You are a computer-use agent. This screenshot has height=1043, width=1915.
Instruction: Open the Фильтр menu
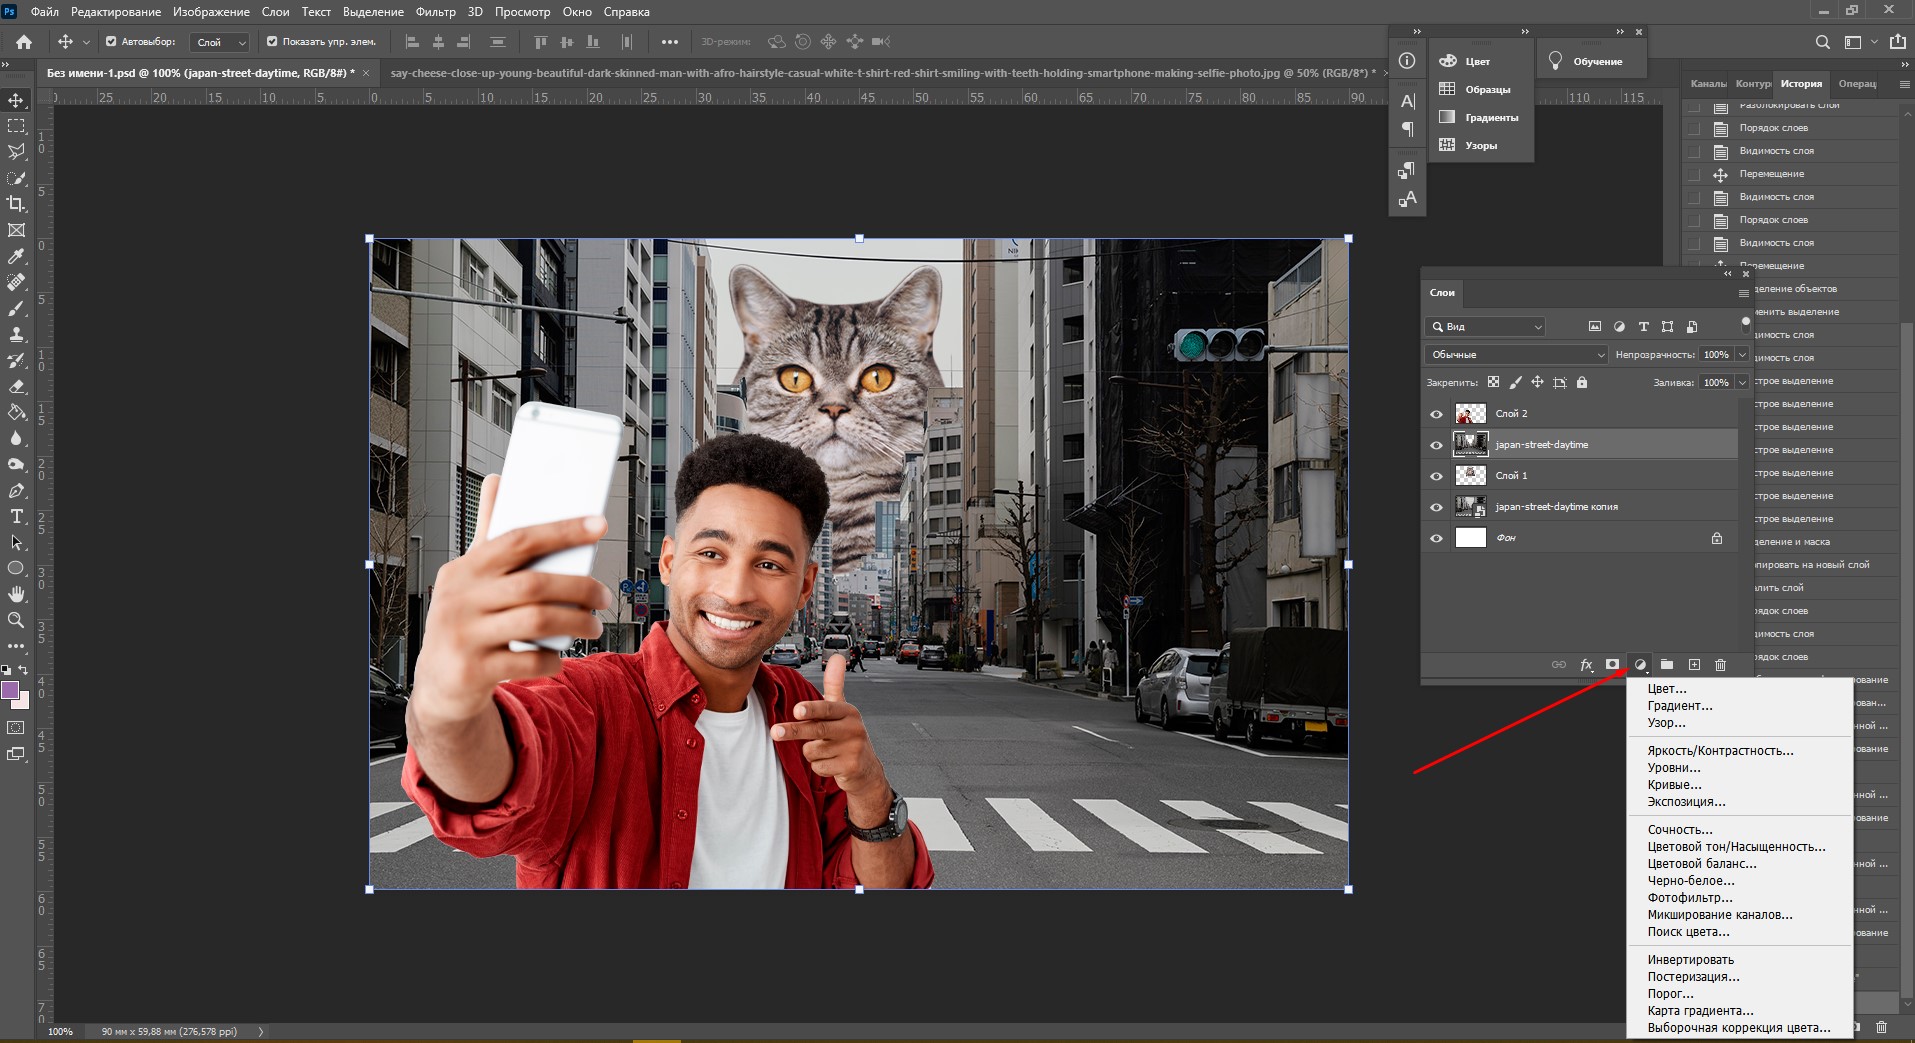coord(435,12)
